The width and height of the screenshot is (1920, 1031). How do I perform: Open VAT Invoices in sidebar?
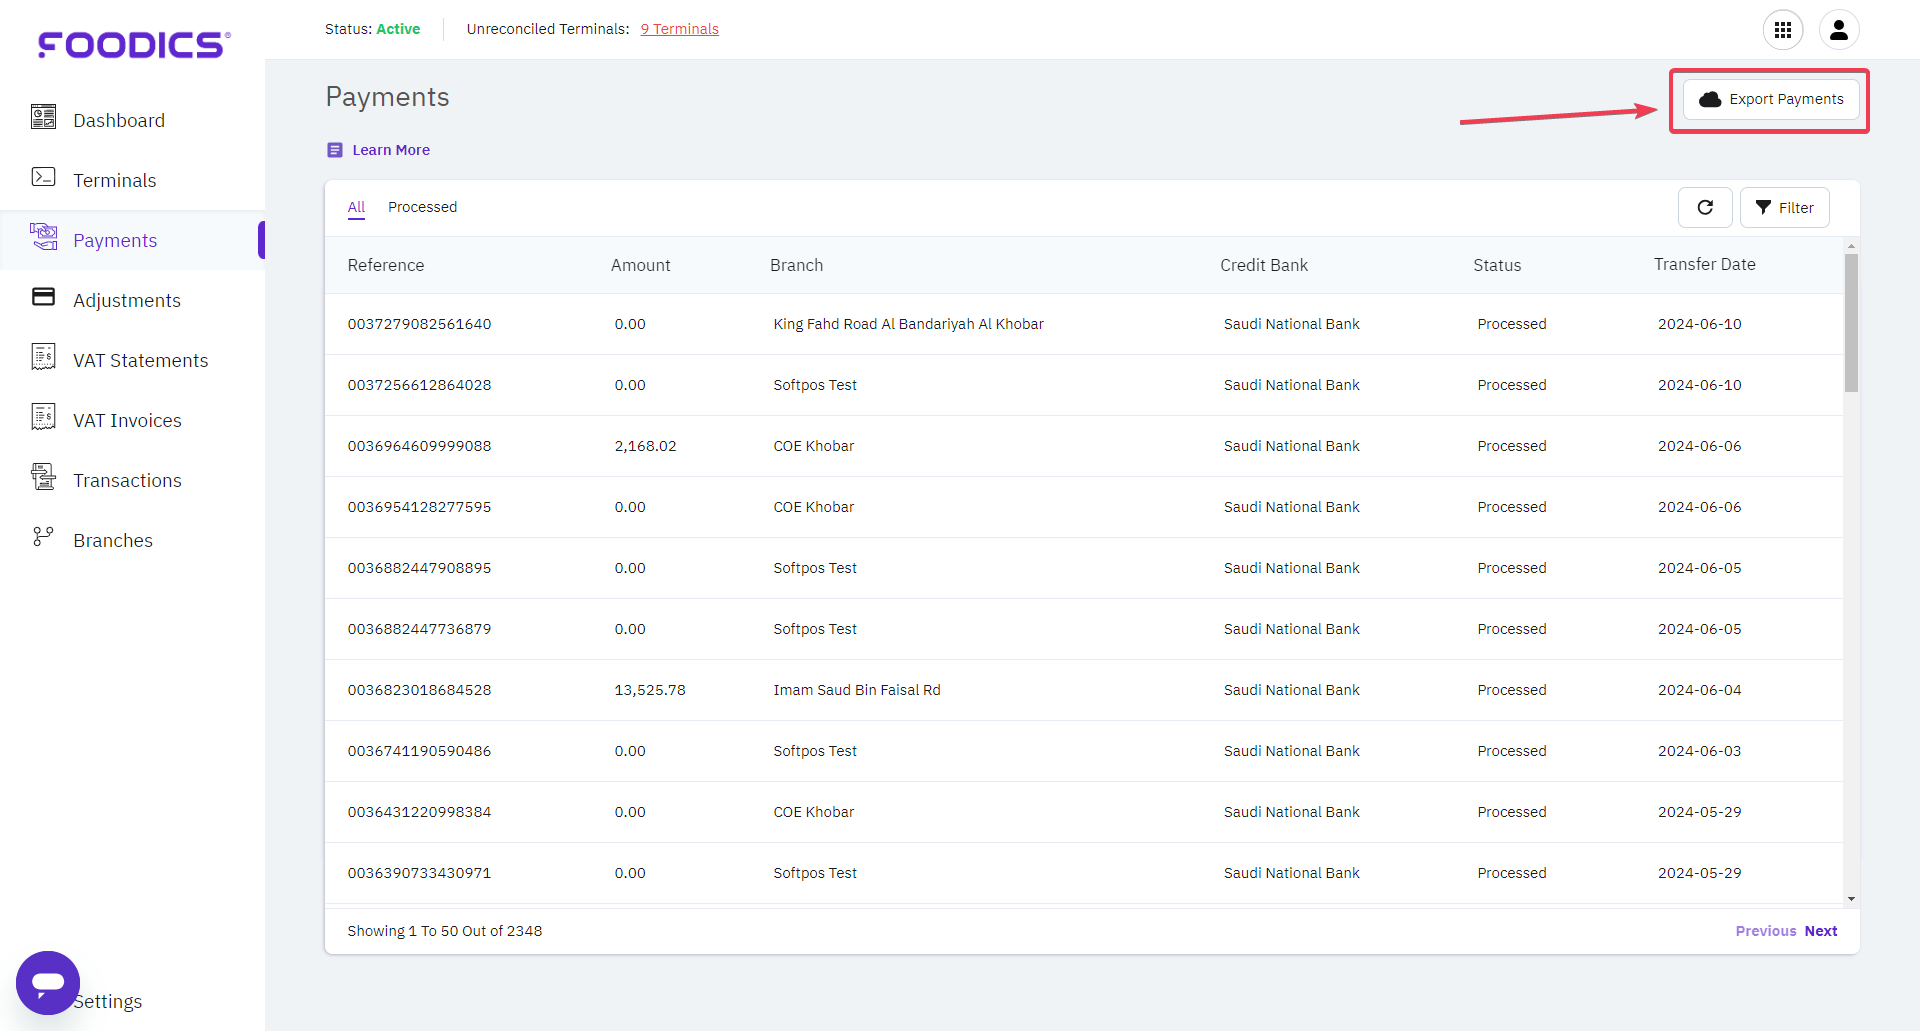tap(127, 420)
